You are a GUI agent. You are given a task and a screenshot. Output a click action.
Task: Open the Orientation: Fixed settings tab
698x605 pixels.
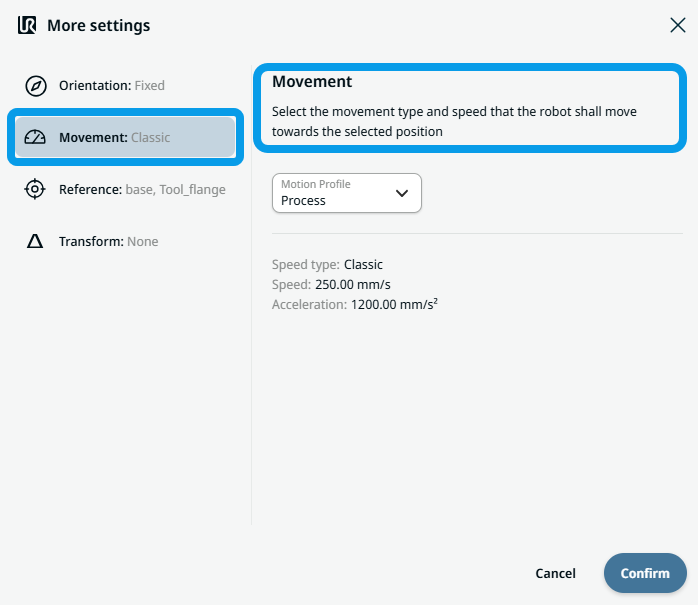(111, 86)
